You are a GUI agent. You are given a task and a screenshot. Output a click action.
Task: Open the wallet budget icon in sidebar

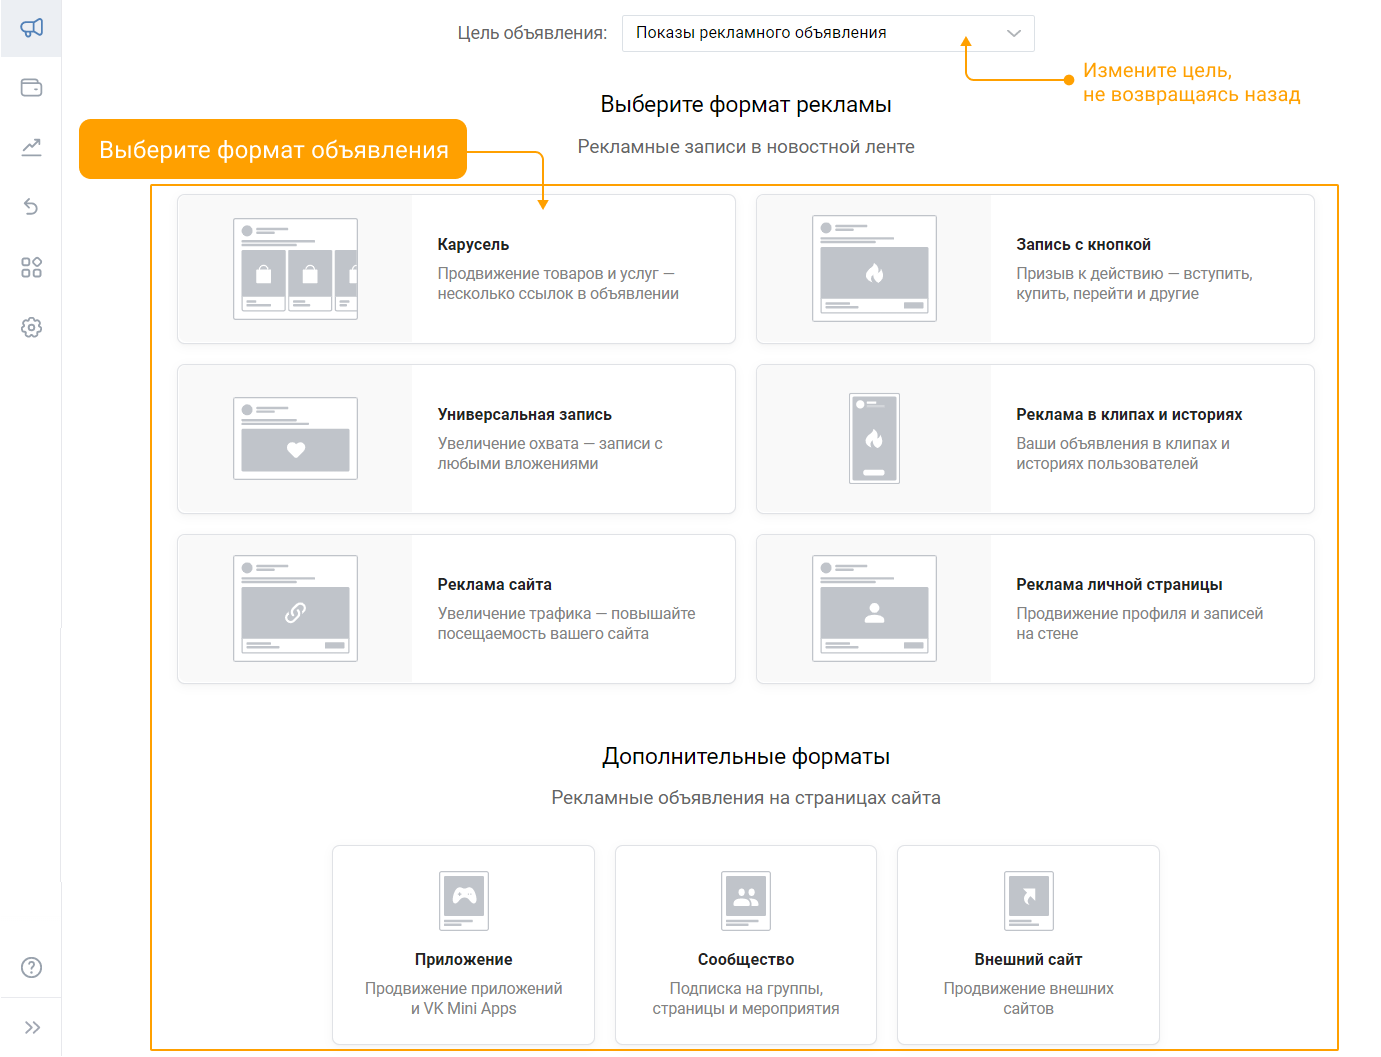click(31, 88)
